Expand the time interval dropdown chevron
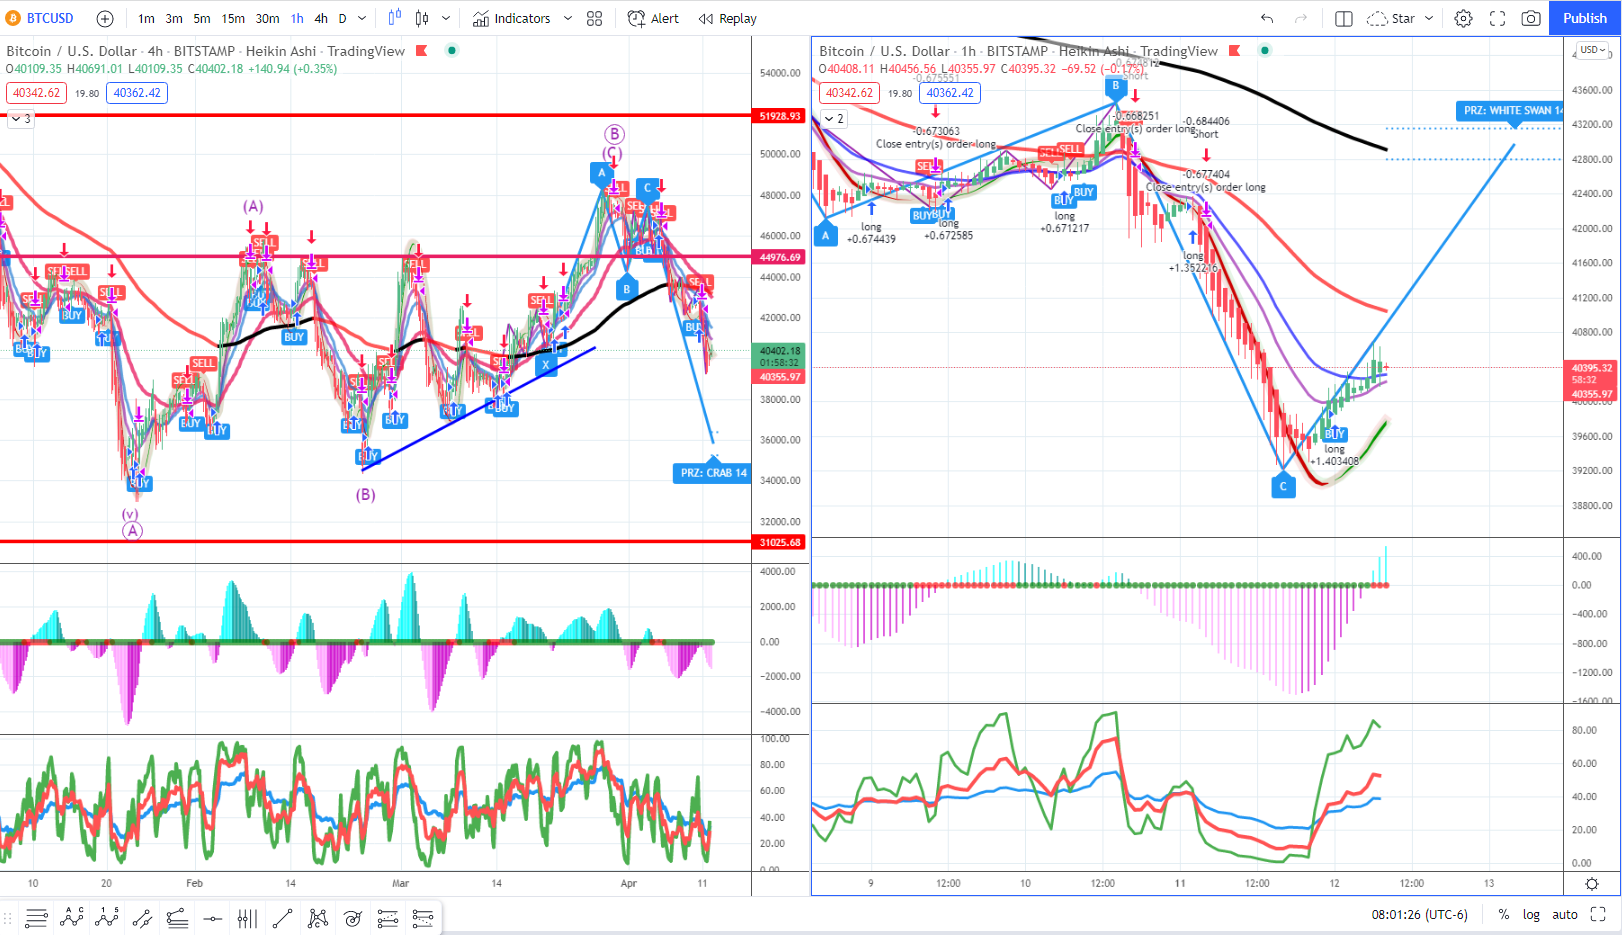This screenshot has height=935, width=1622. [x=362, y=18]
